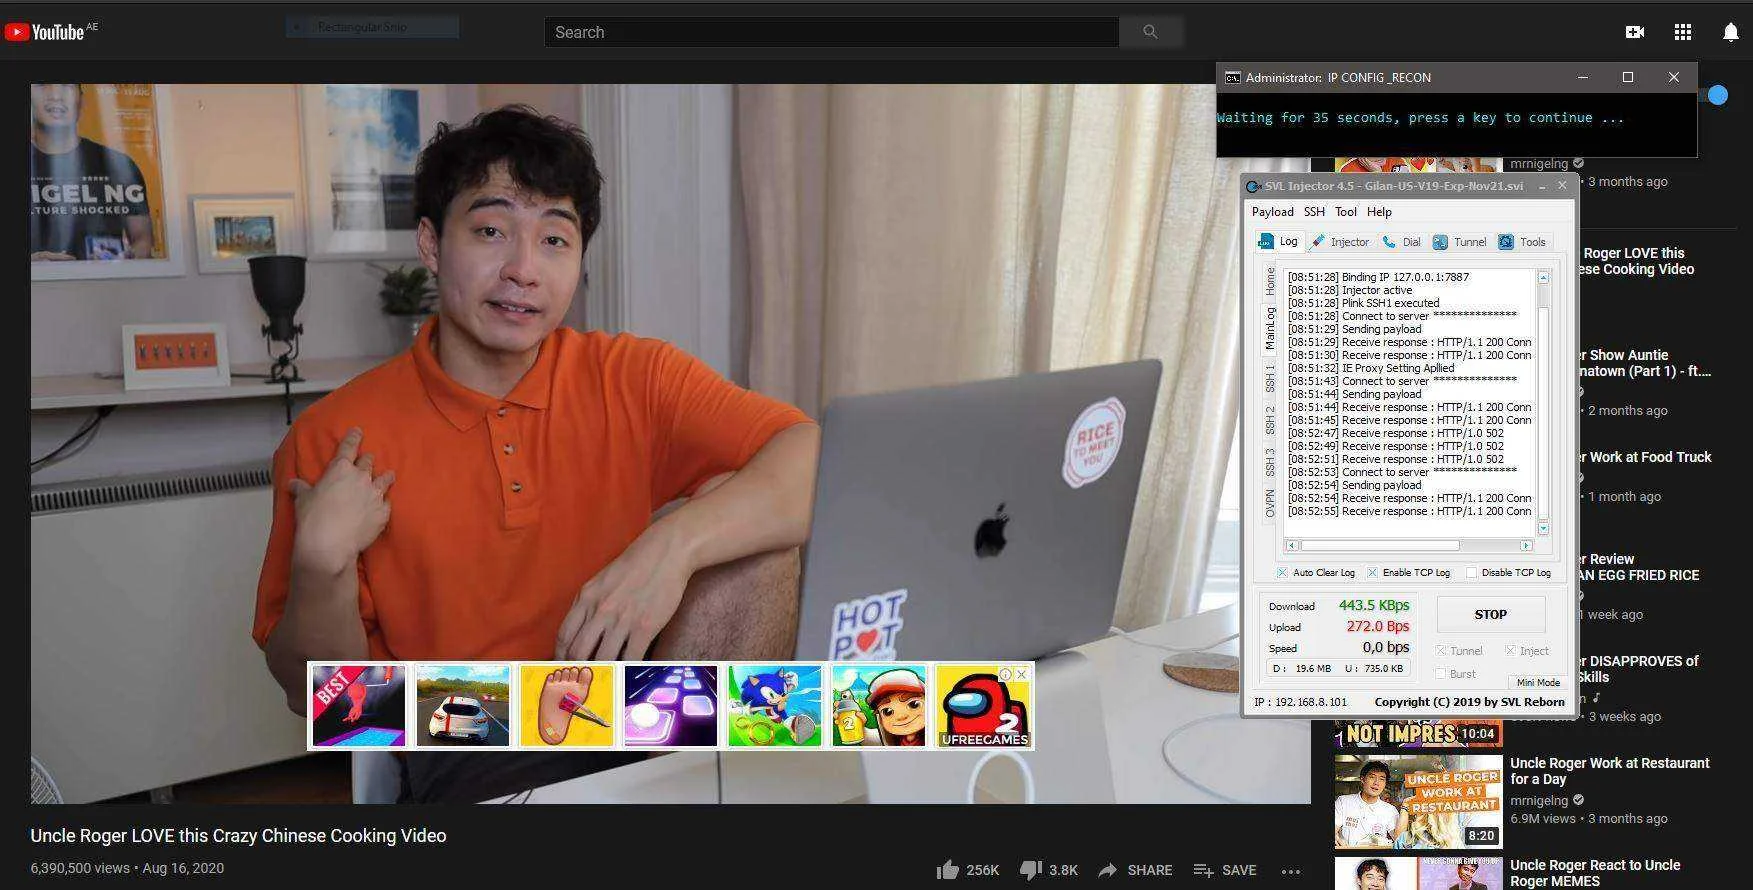Open the 'Work at Food Truck' video link

pos(1646,457)
